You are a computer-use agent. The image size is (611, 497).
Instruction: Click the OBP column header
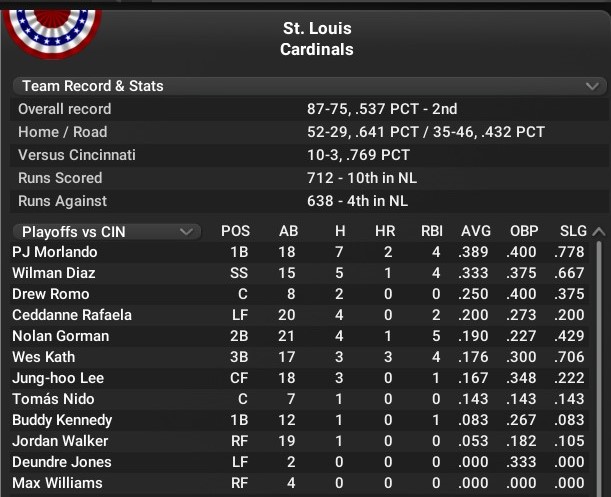pyautogui.click(x=525, y=232)
